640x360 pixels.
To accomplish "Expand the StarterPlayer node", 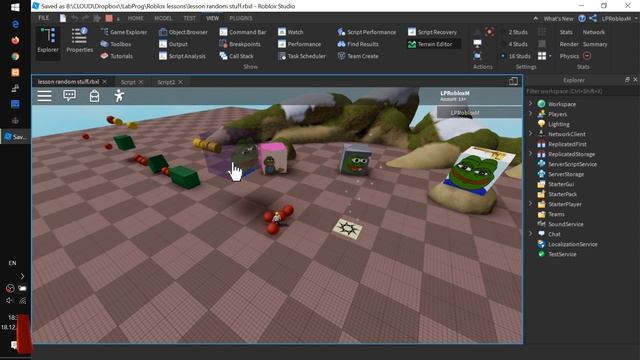I will (x=531, y=204).
